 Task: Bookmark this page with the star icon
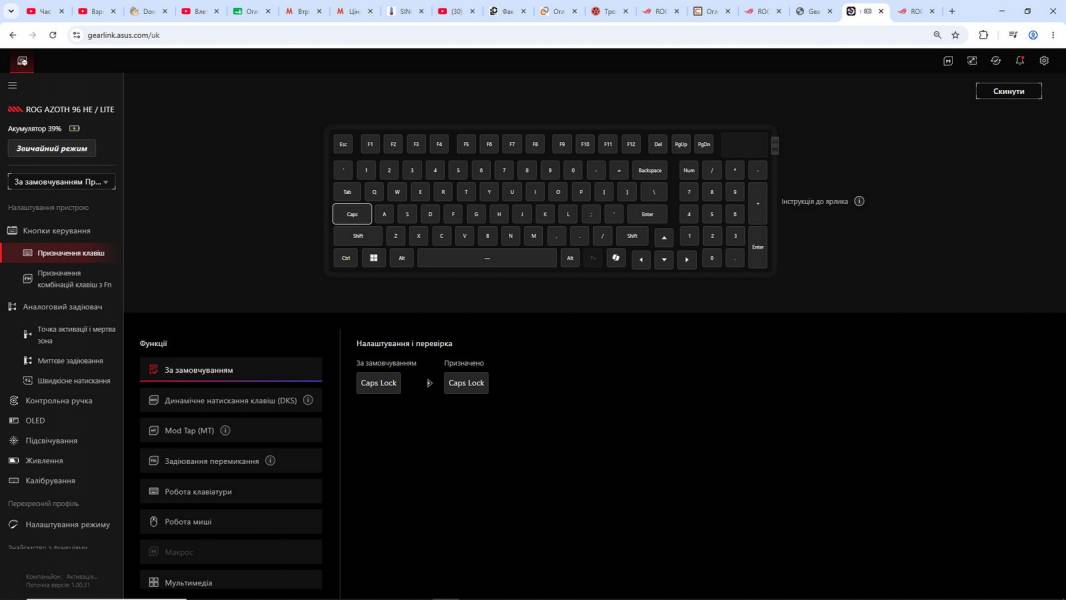click(955, 35)
